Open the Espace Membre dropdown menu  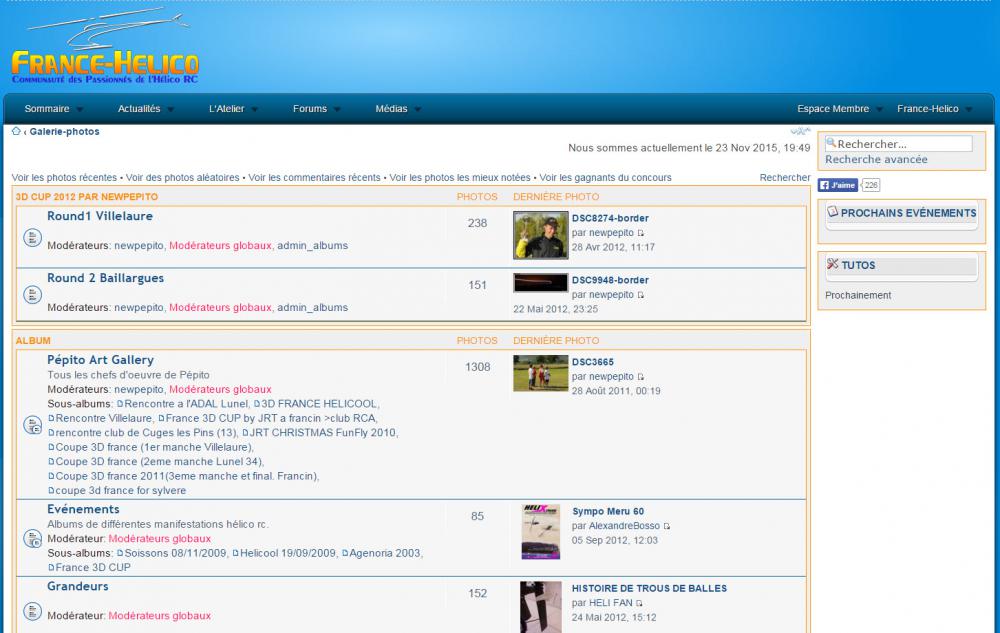pyautogui.click(x=840, y=109)
